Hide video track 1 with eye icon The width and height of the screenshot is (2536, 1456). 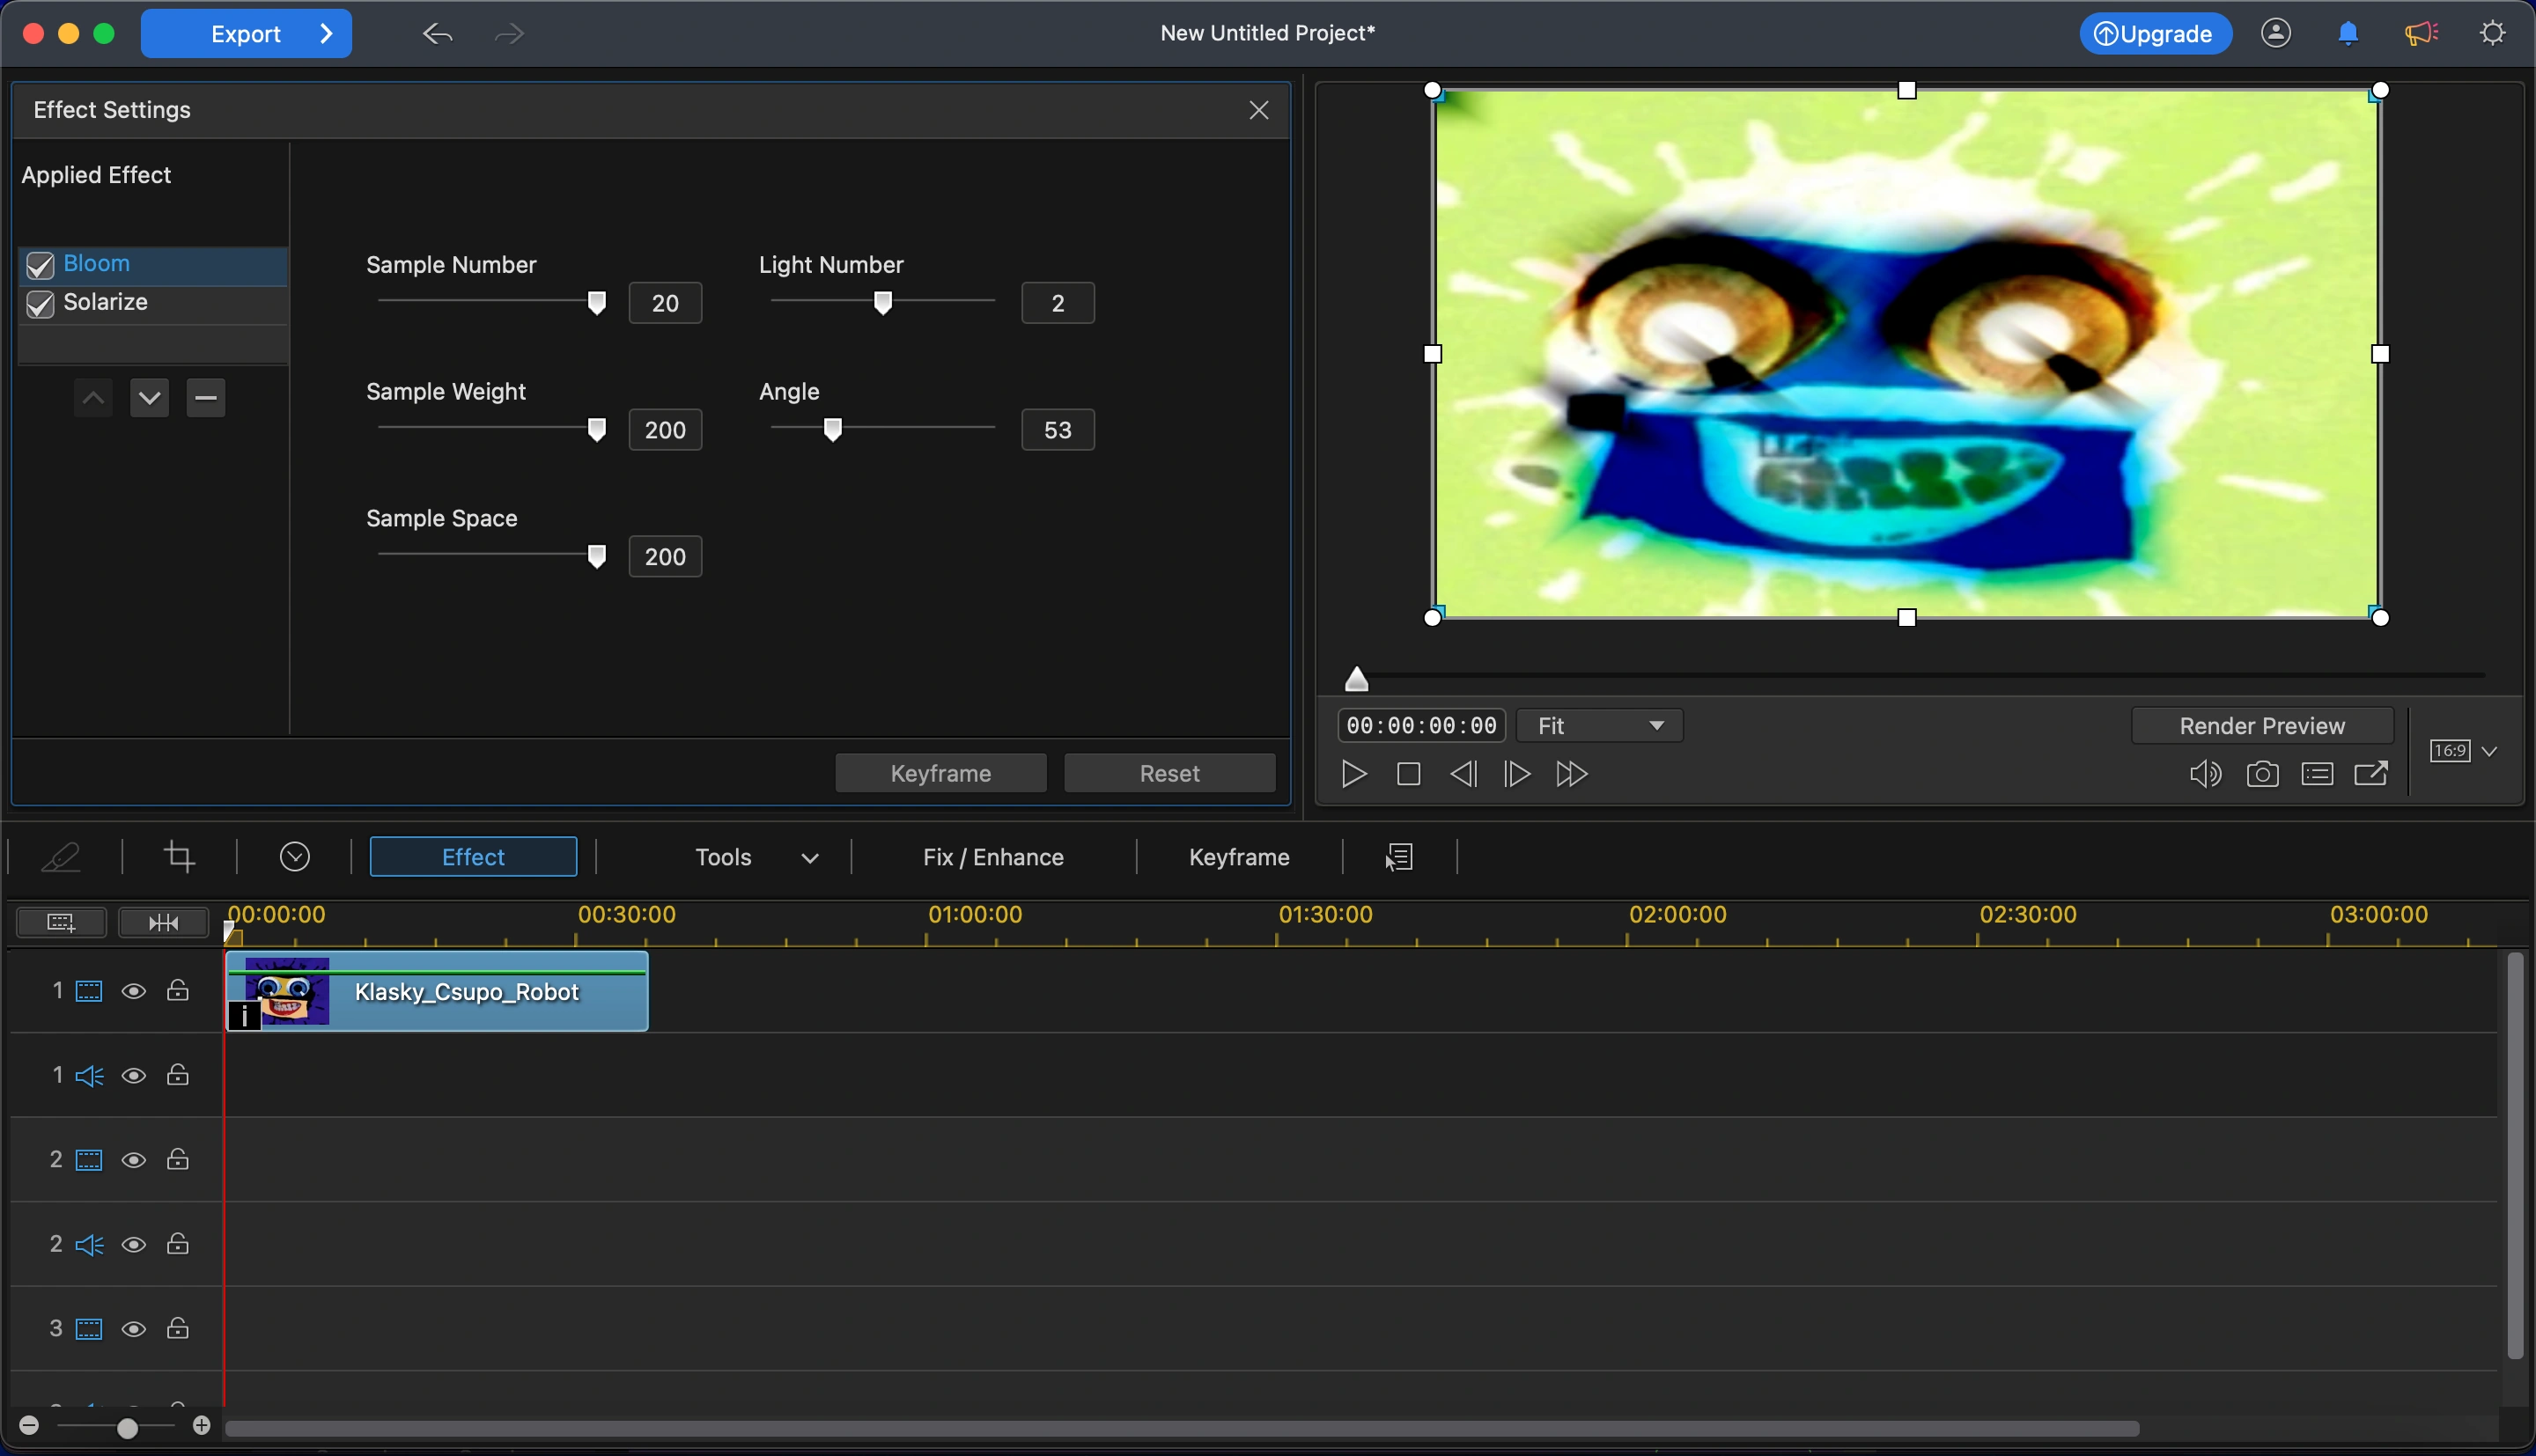click(133, 991)
